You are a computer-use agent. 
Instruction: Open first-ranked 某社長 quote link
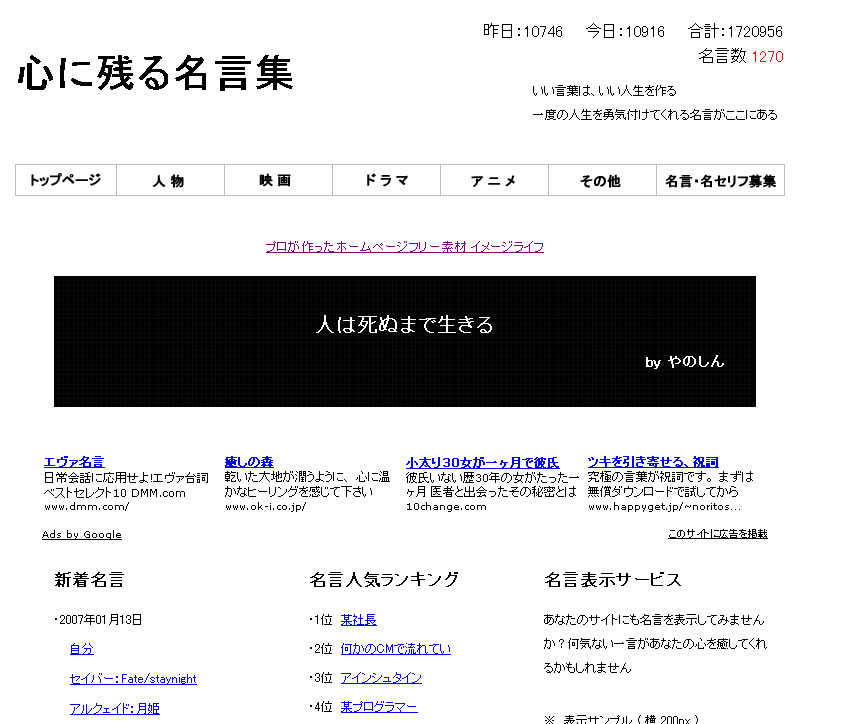(358, 620)
